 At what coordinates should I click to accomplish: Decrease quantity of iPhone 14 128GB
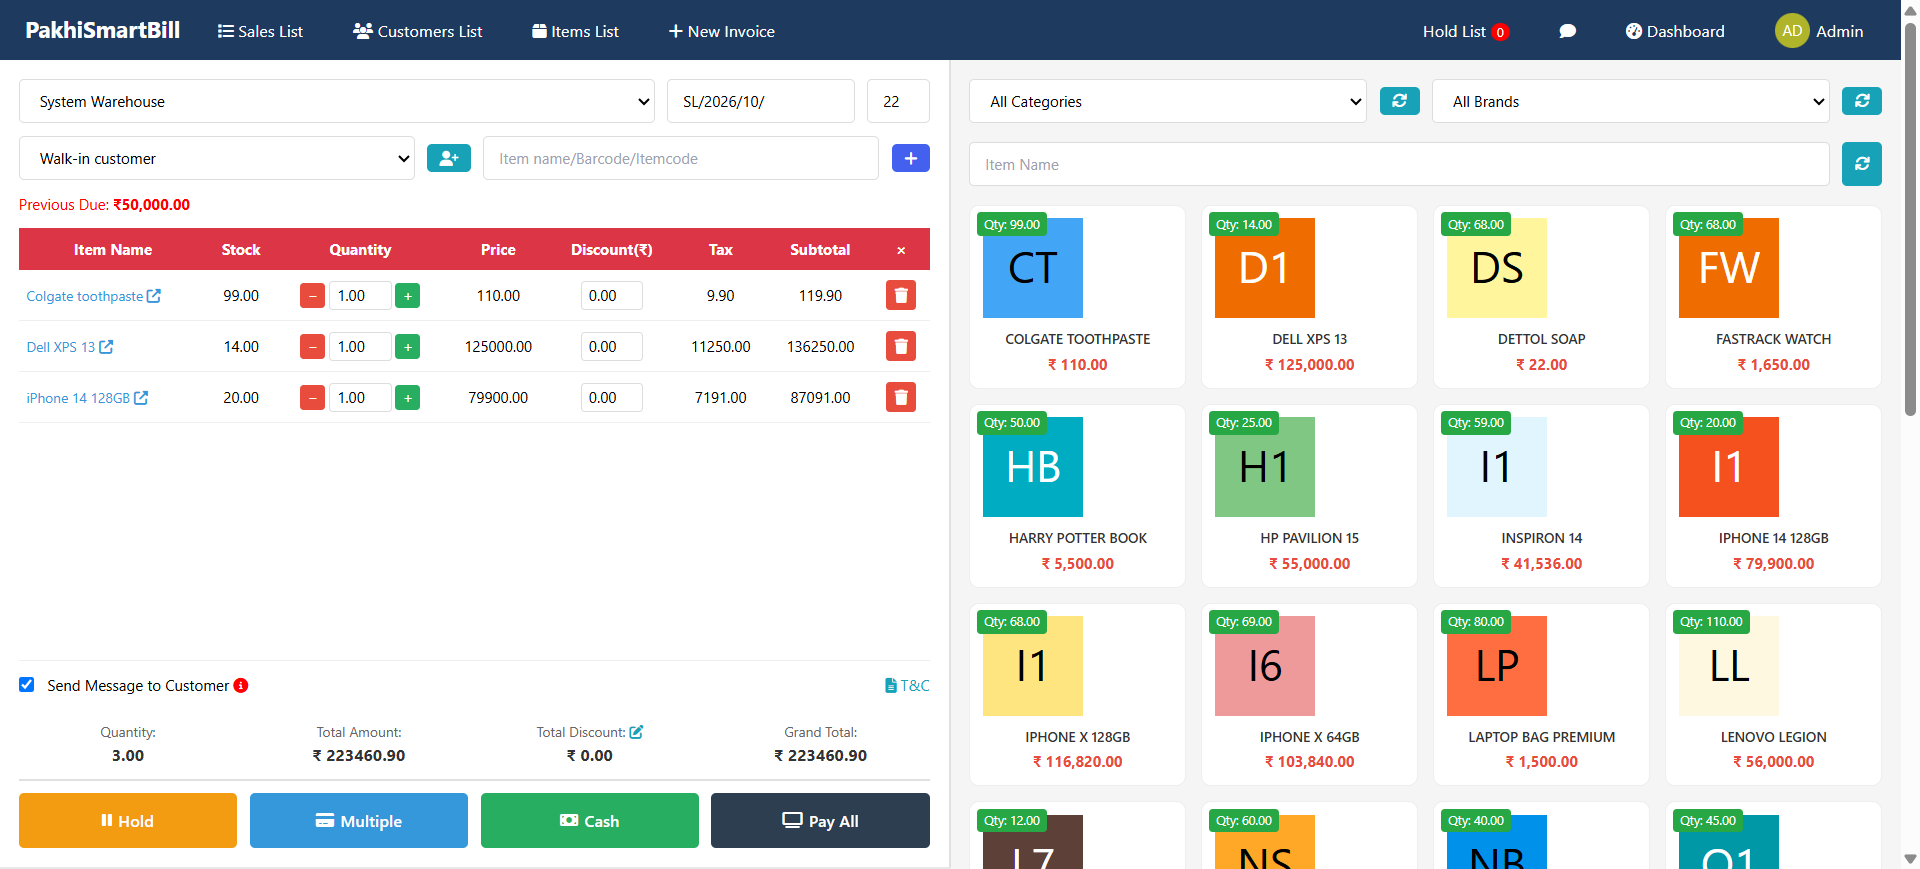(313, 398)
